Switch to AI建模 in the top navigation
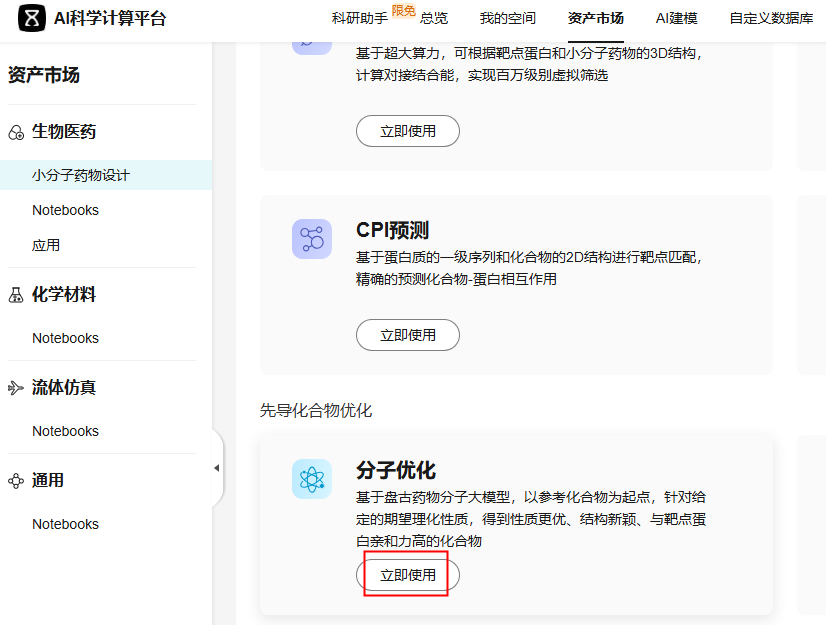Screen dimensions: 826x625 coord(676,18)
